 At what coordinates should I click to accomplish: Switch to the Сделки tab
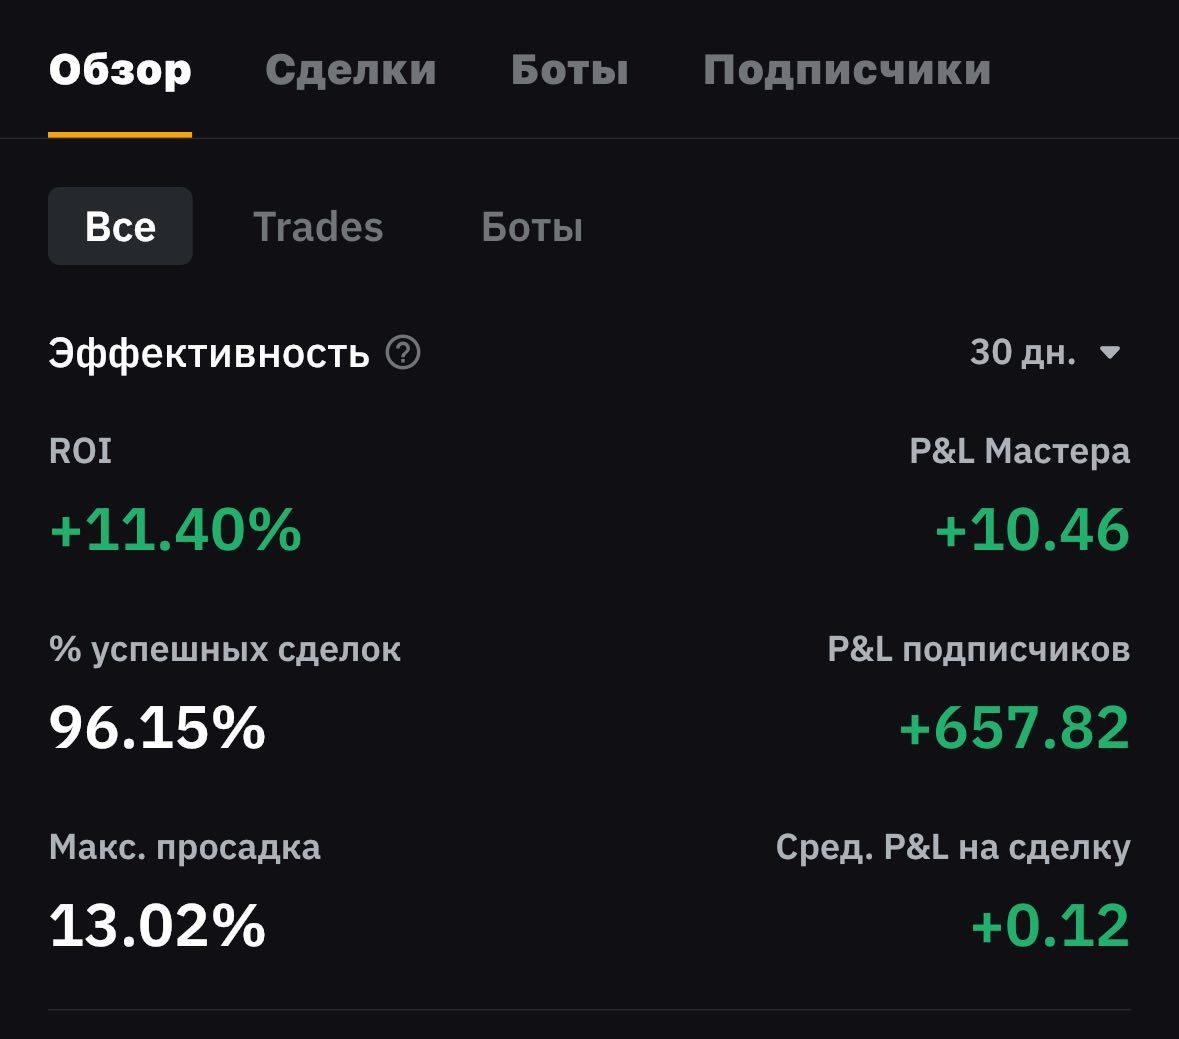tap(351, 70)
